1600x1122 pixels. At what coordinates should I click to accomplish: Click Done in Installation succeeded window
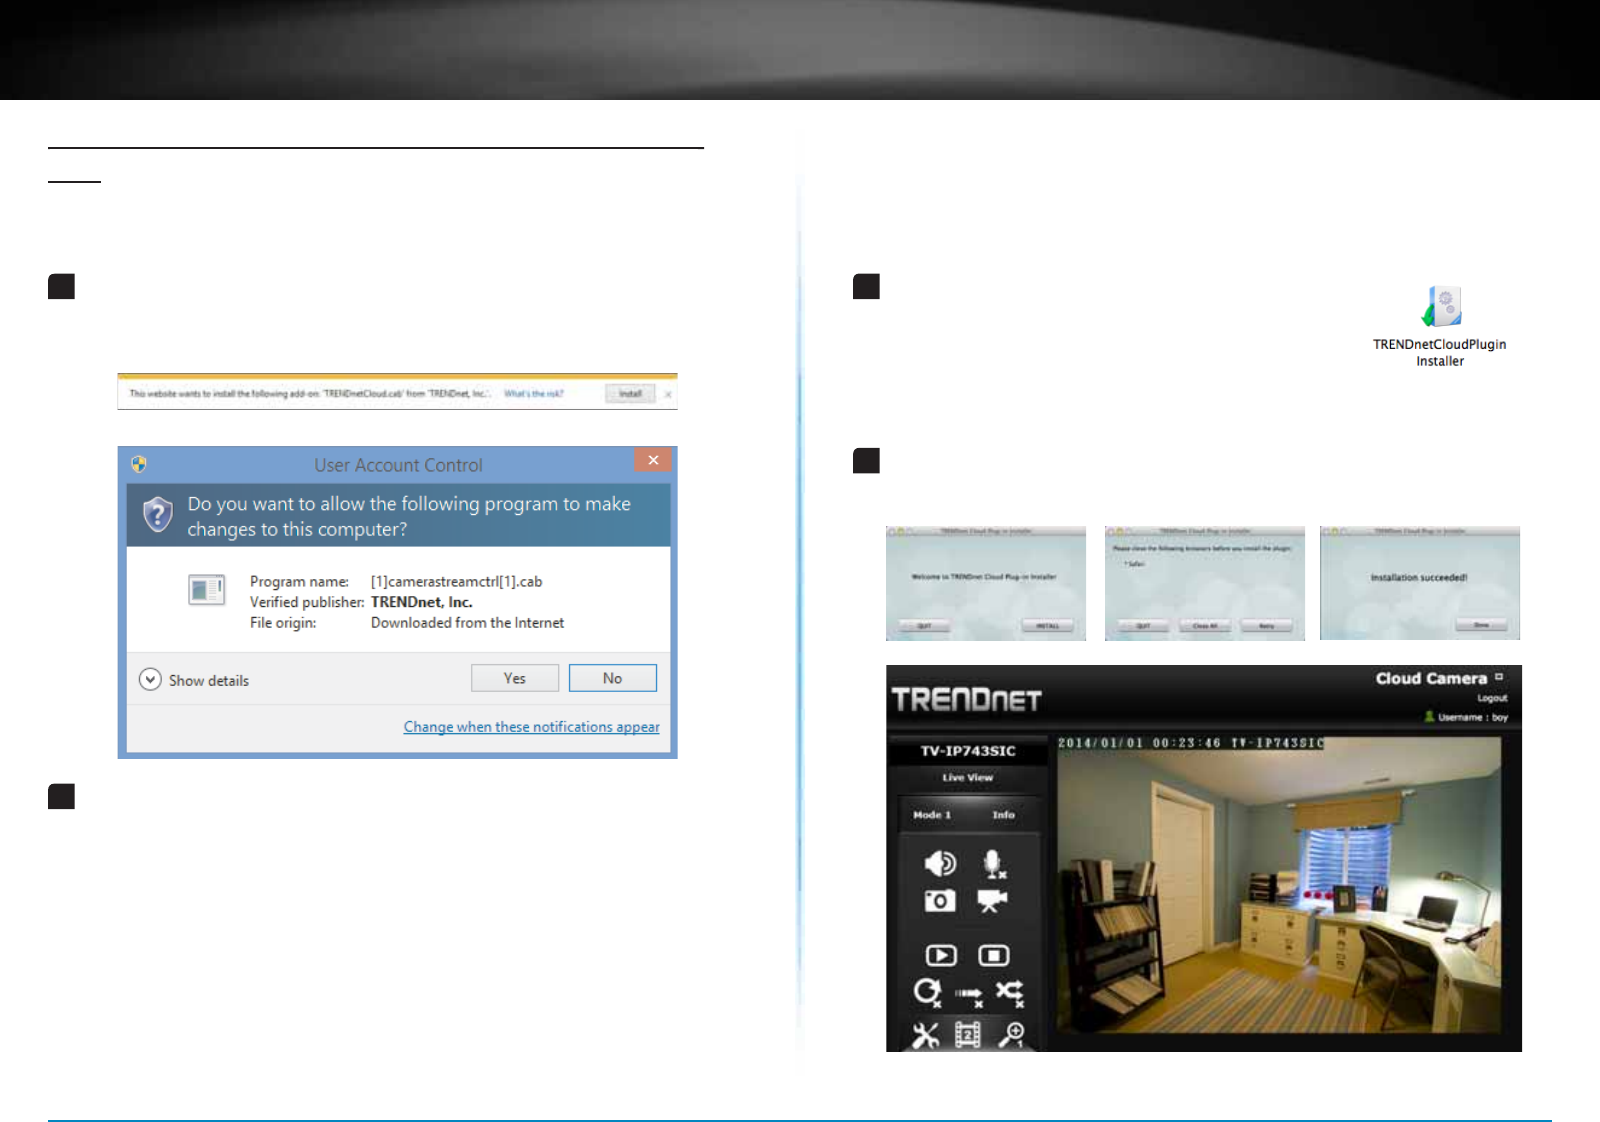click(1481, 625)
